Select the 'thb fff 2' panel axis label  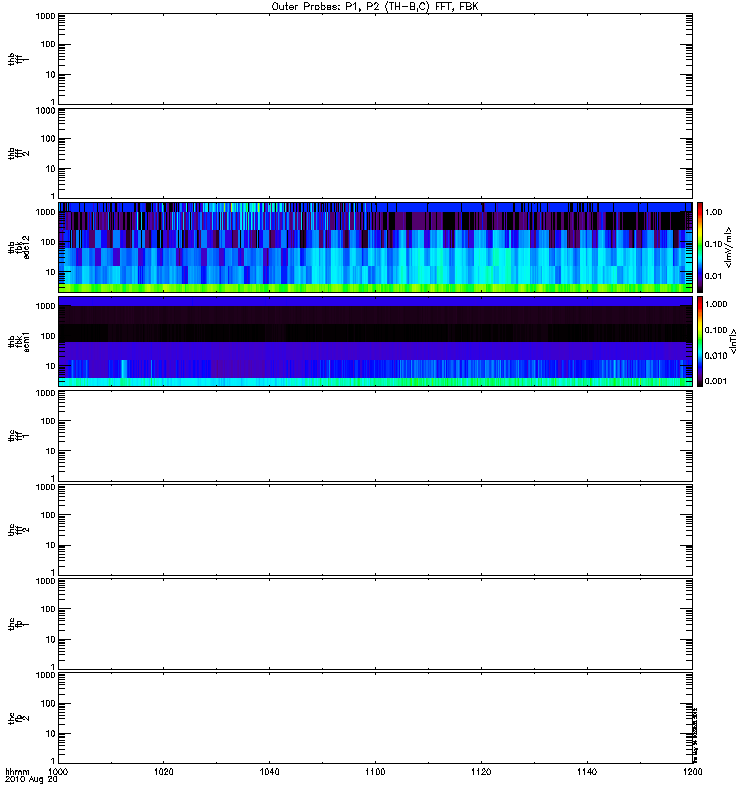pos(18,153)
